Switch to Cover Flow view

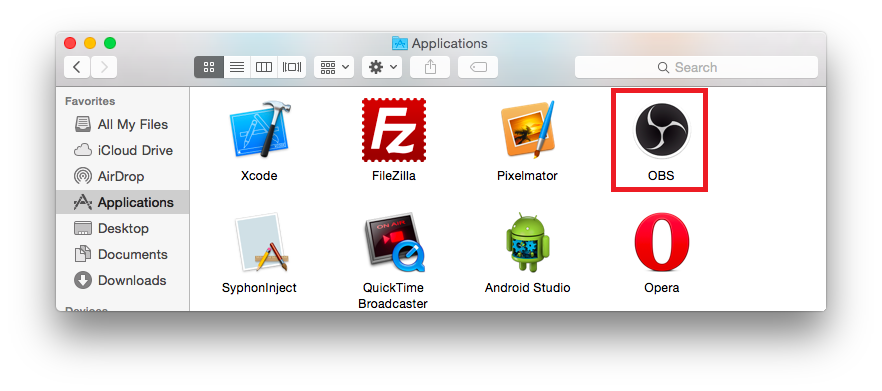(292, 68)
